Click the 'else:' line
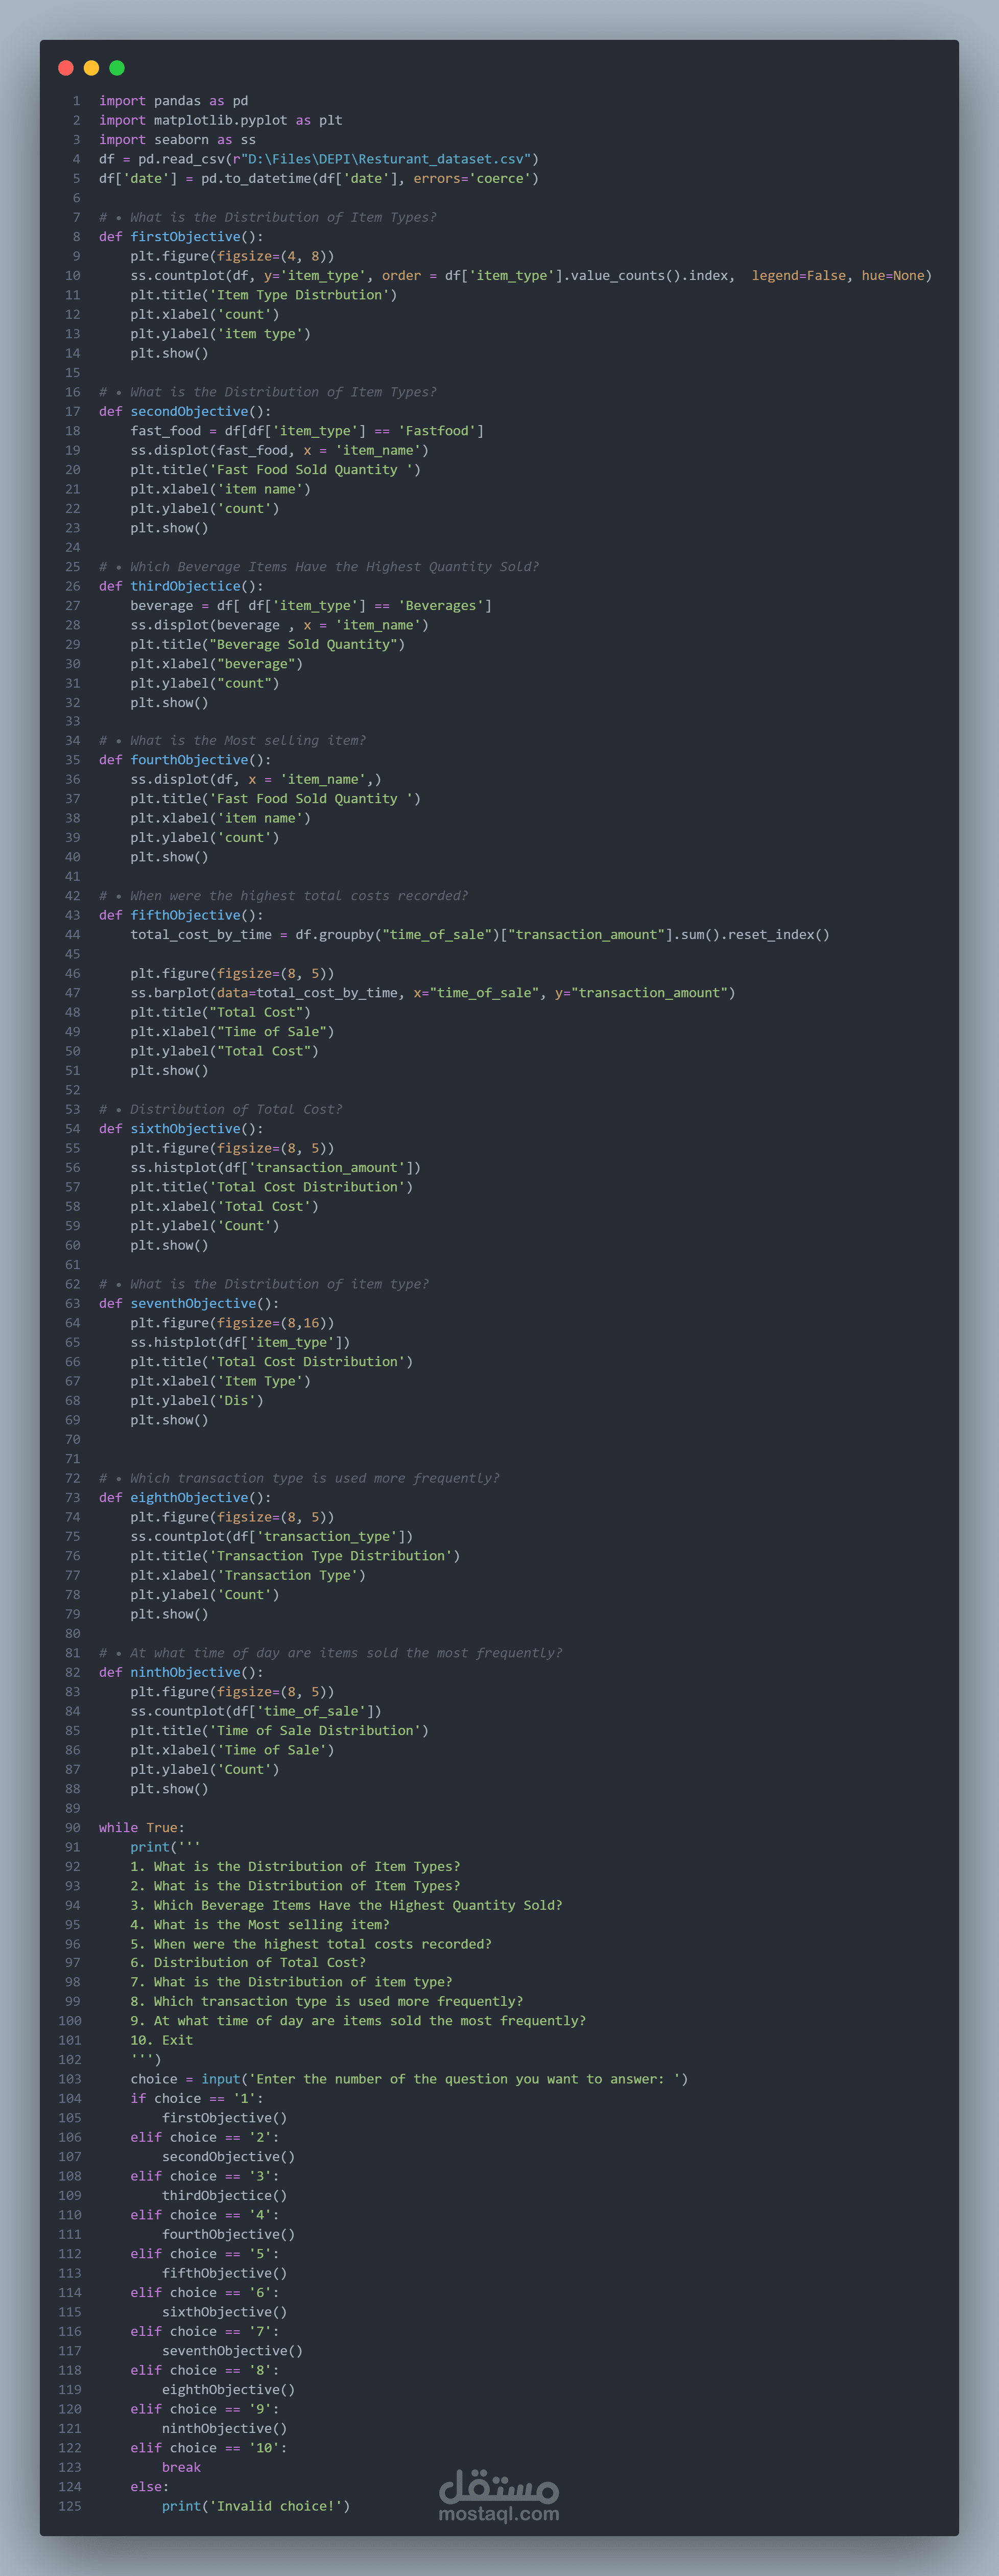 pos(149,2487)
